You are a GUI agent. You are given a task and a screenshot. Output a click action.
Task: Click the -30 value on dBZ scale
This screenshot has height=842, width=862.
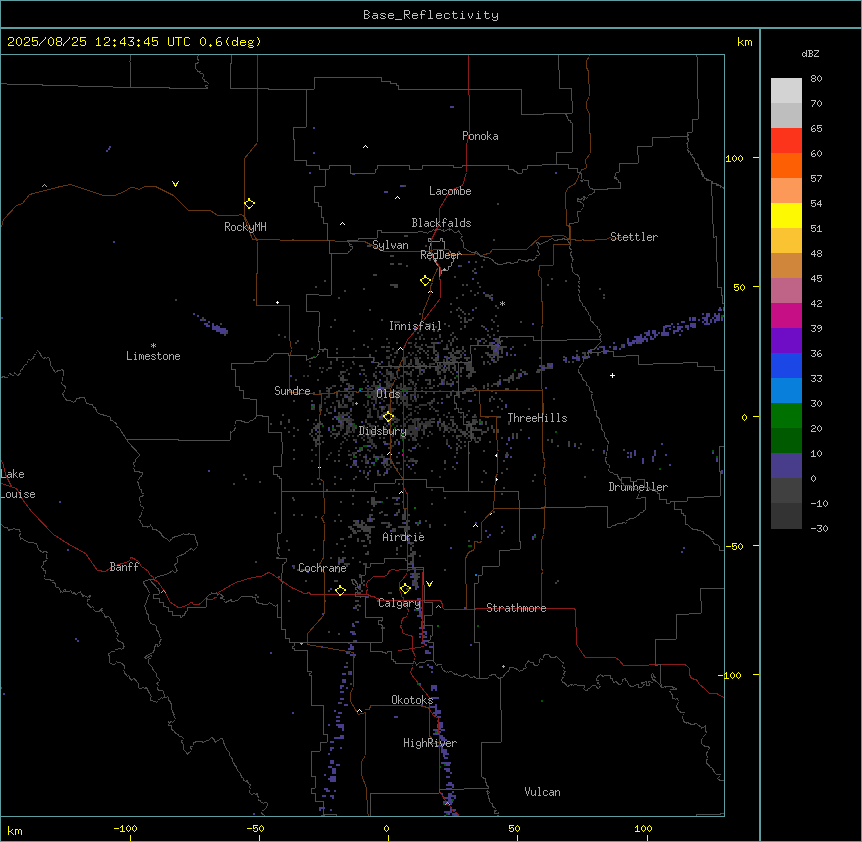coord(819,528)
